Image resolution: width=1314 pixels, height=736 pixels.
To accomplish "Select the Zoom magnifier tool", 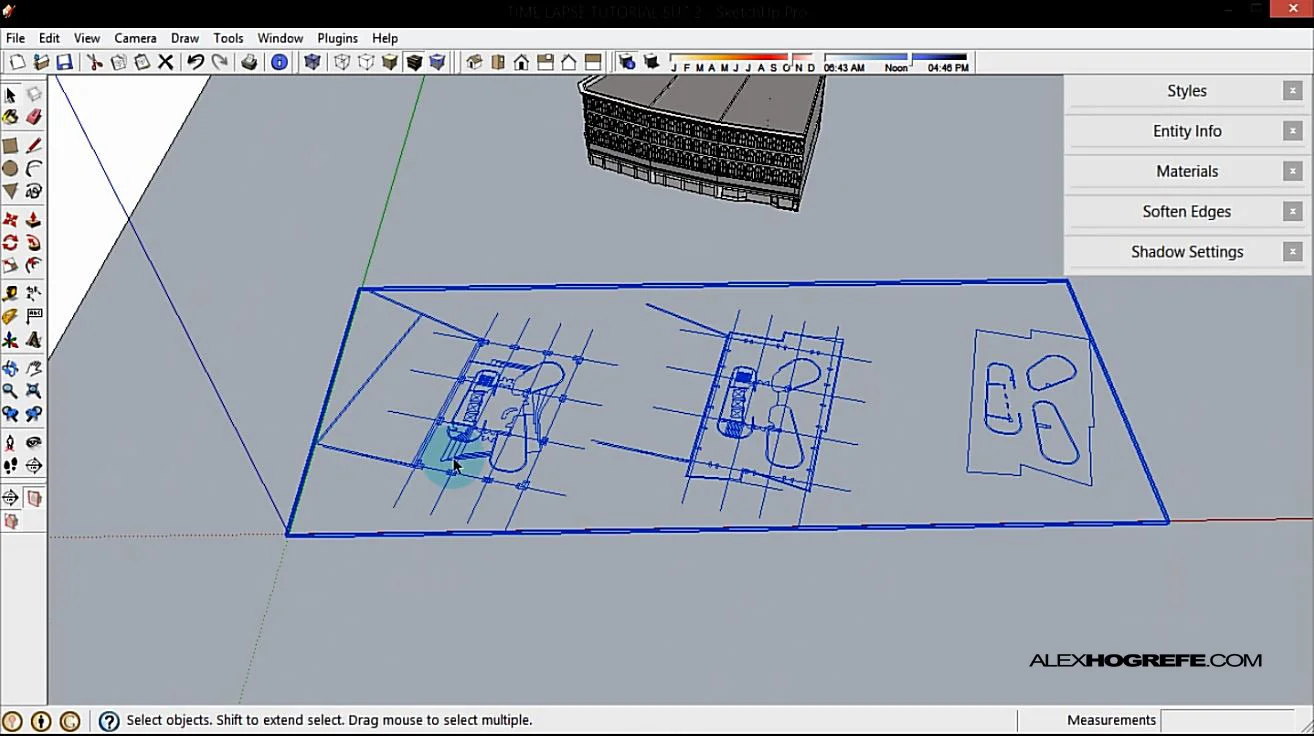I will 10,391.
